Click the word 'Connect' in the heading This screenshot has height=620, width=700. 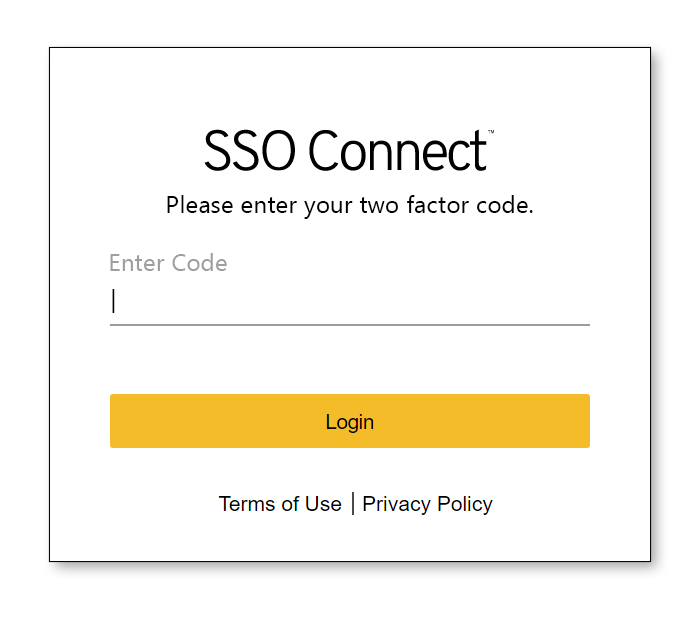[397, 150]
